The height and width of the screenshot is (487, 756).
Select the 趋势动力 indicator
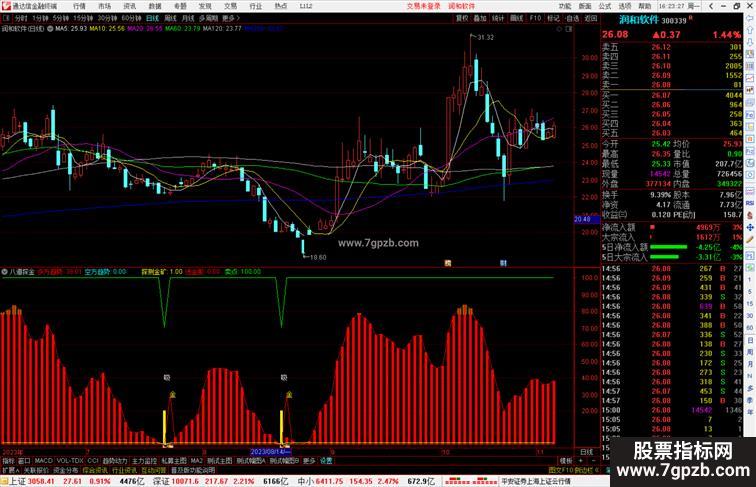[x=115, y=461]
